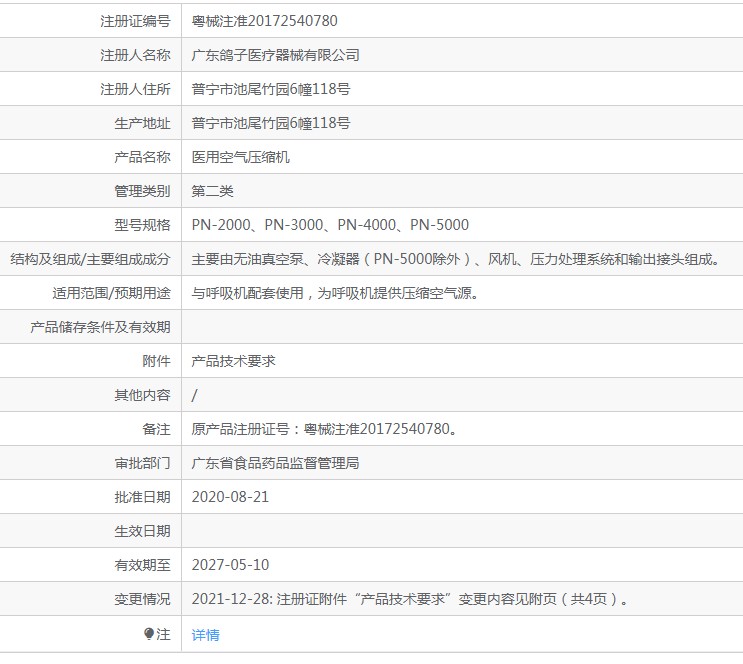Screen dimensions: 743x664
Task: Click the product name 医用空气压缩机
Action: [x=240, y=157]
